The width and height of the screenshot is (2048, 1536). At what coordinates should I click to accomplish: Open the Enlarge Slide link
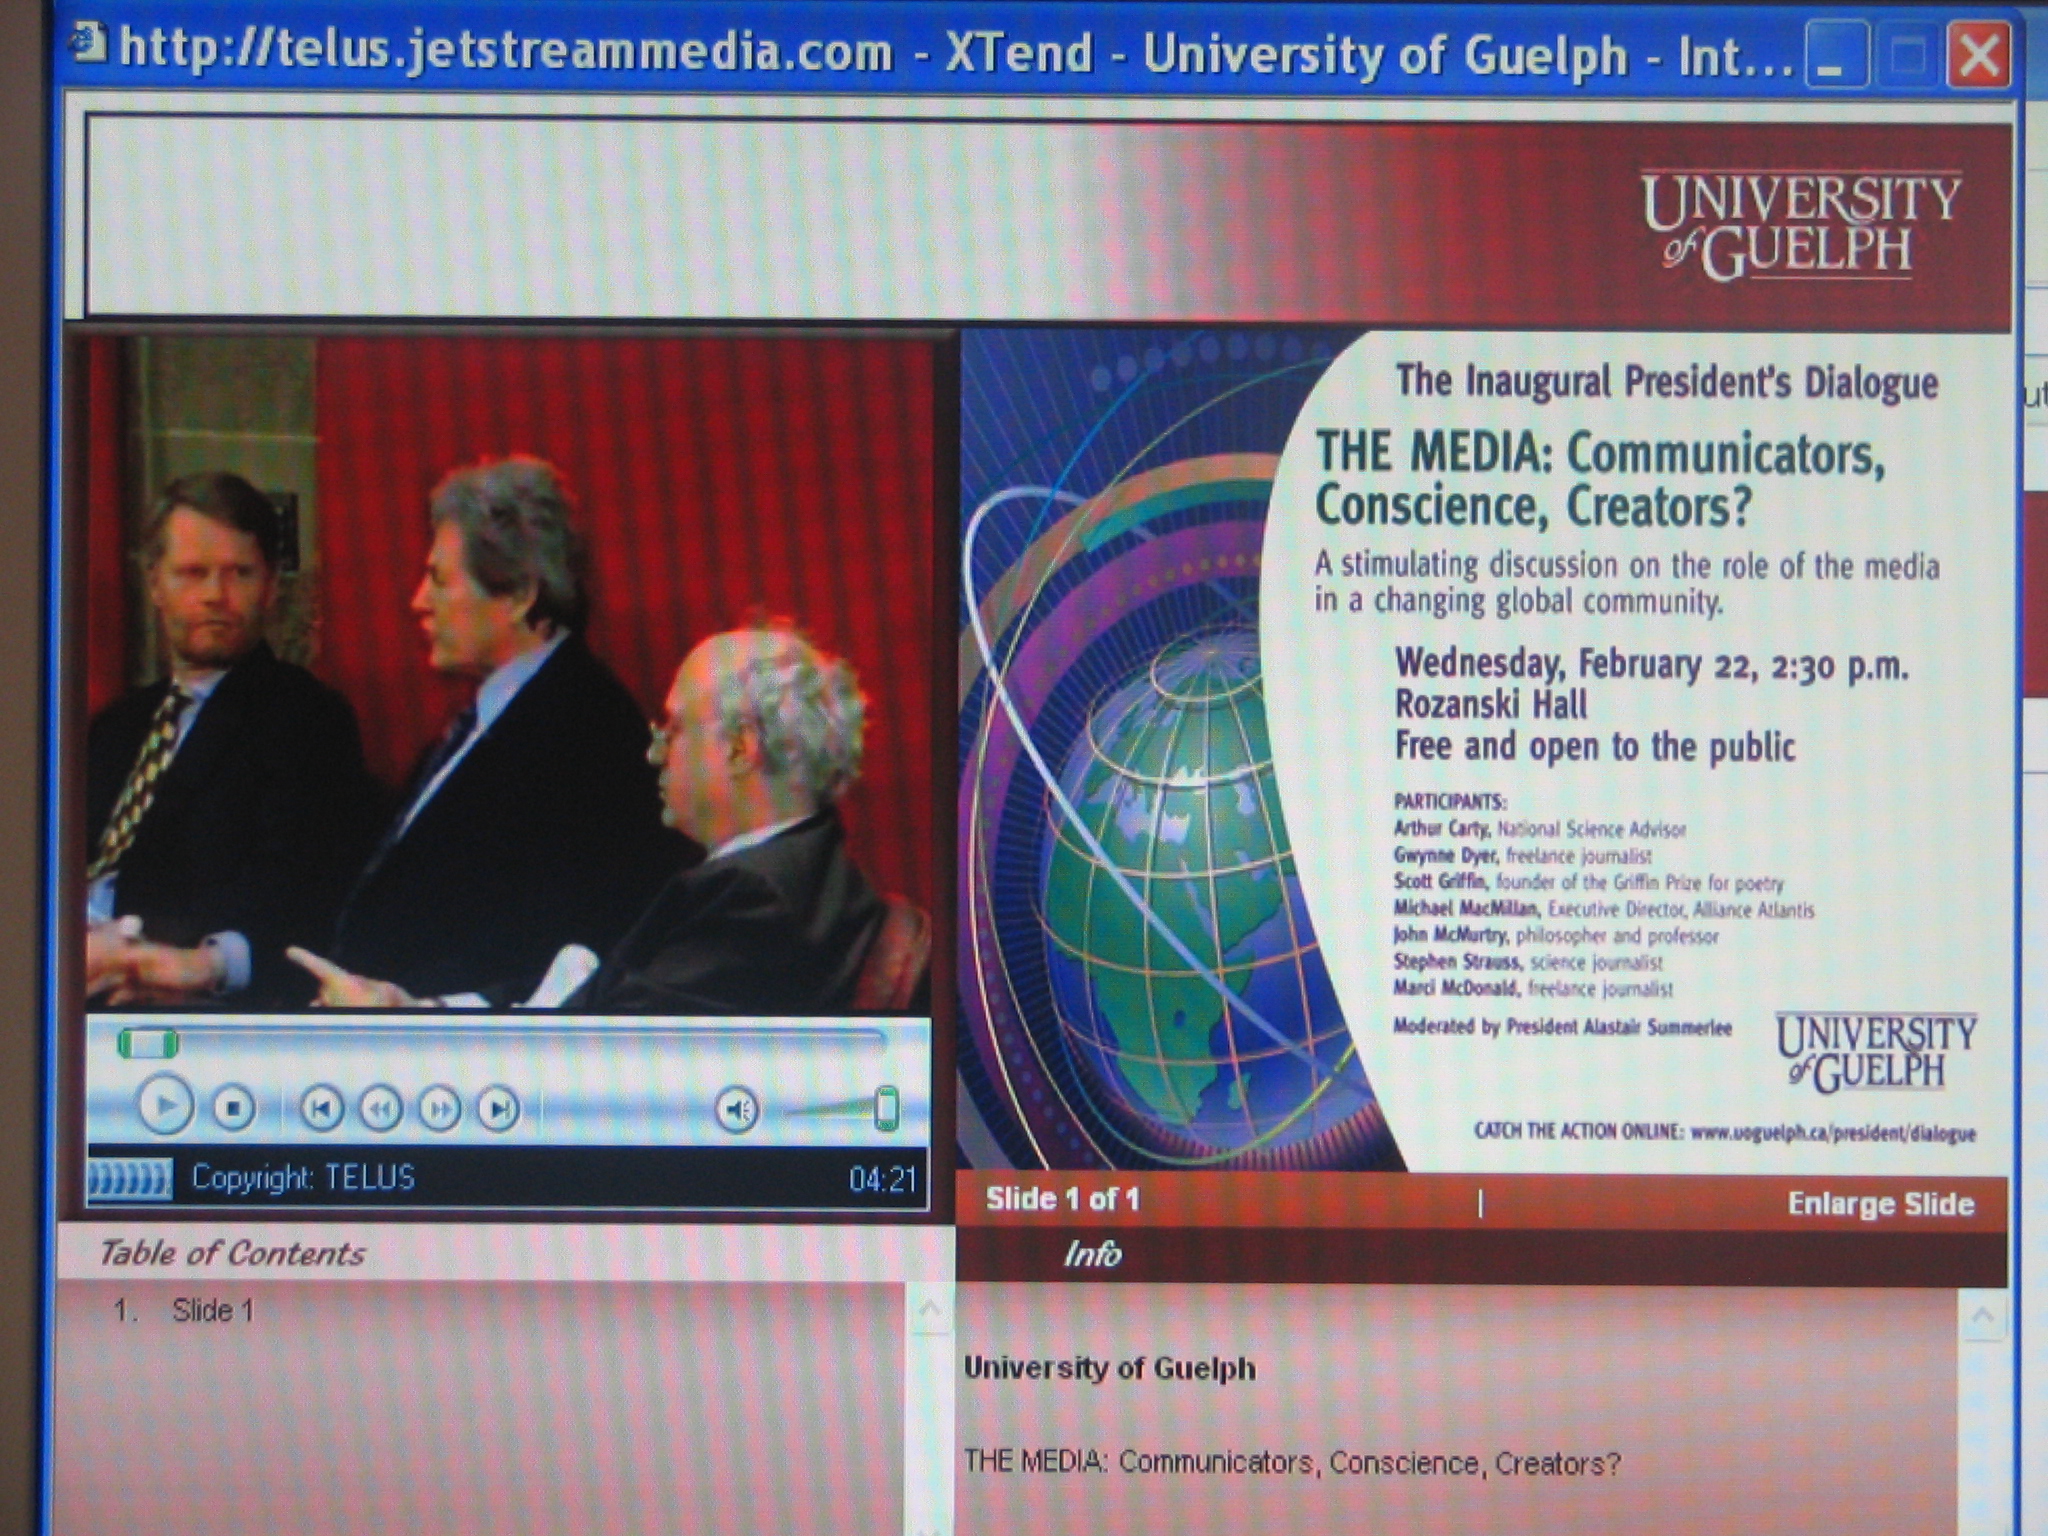coord(1880,1204)
